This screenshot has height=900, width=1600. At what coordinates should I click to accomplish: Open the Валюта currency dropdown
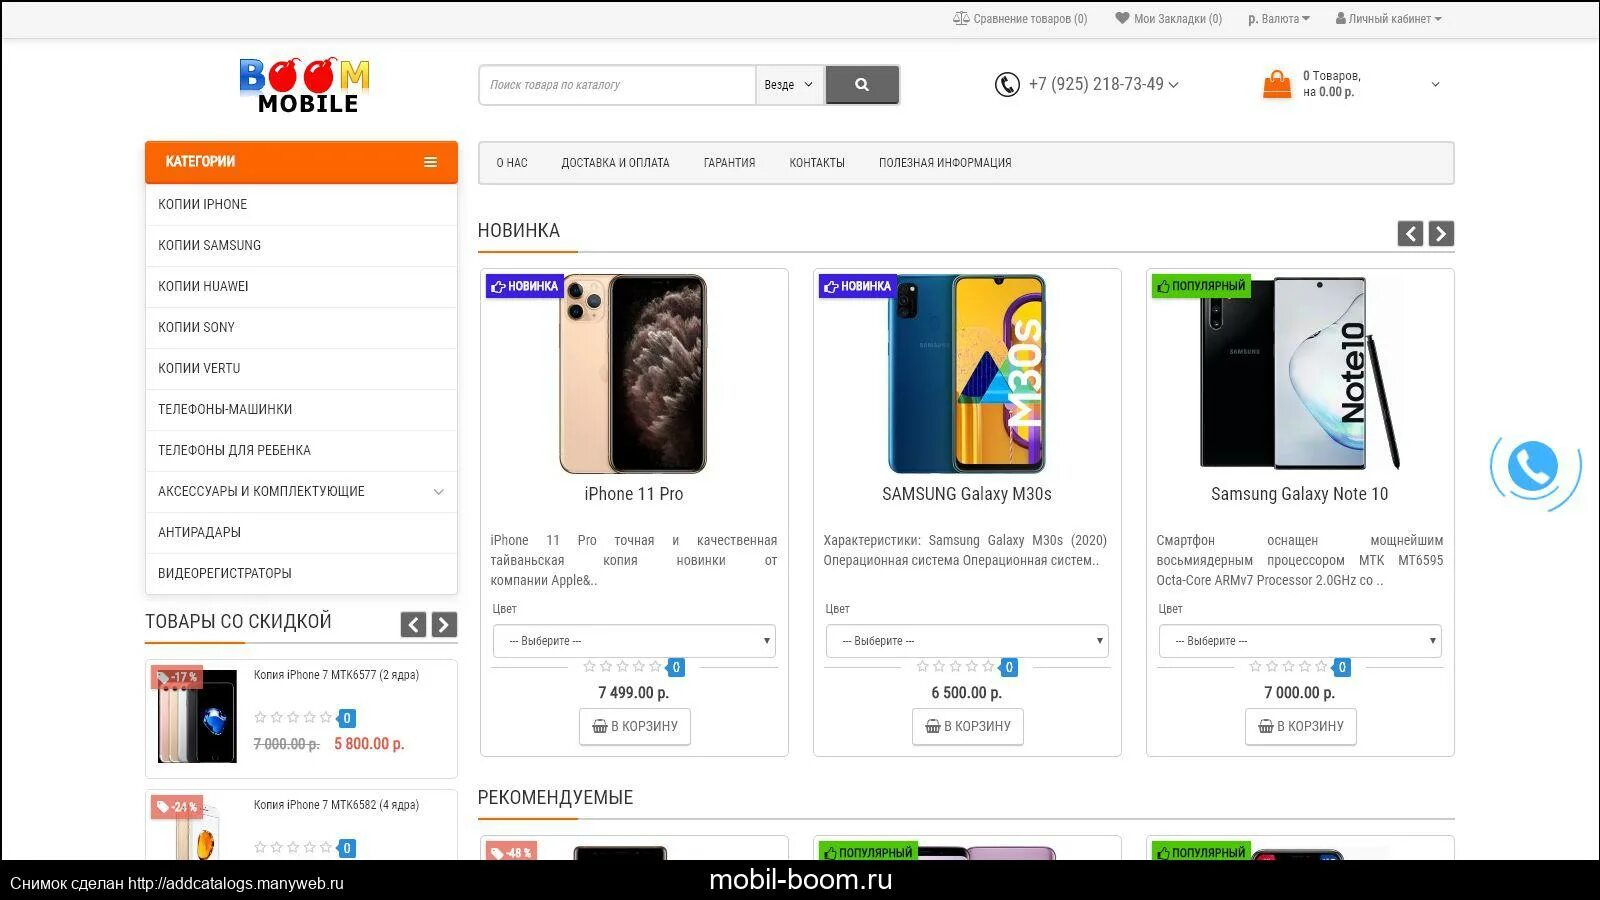(x=1279, y=19)
